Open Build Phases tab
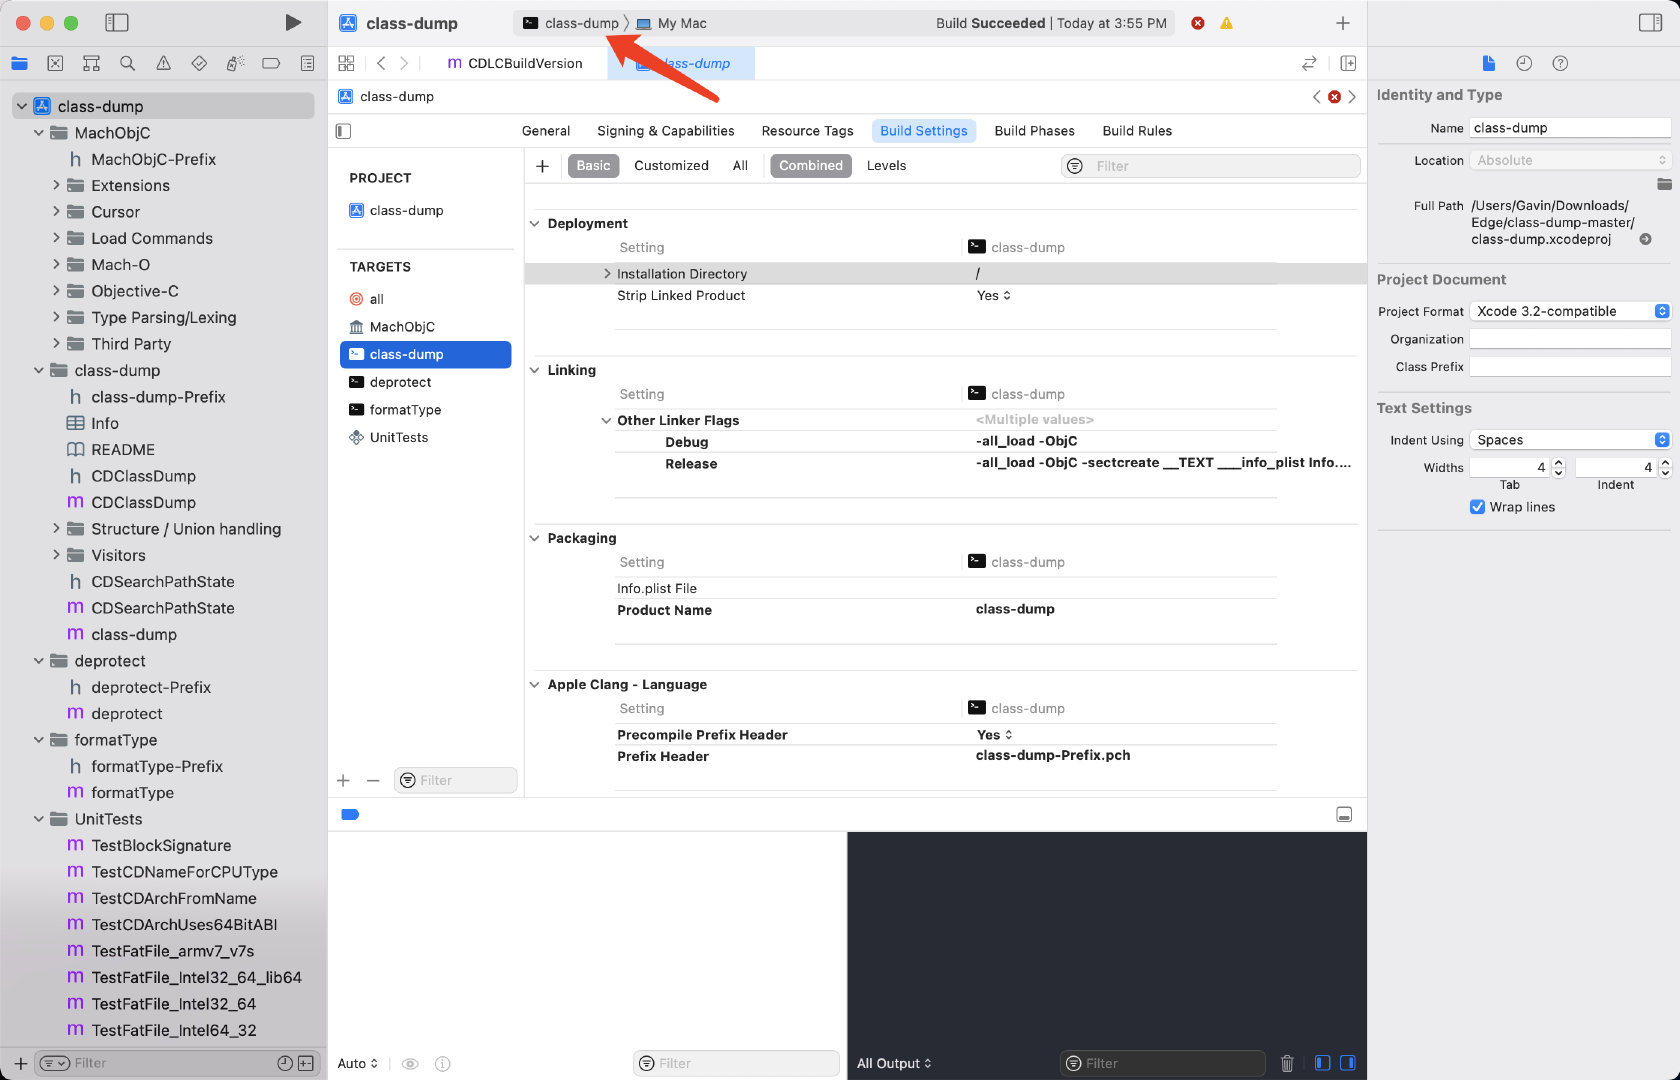Image resolution: width=1680 pixels, height=1080 pixels. pos(1034,131)
